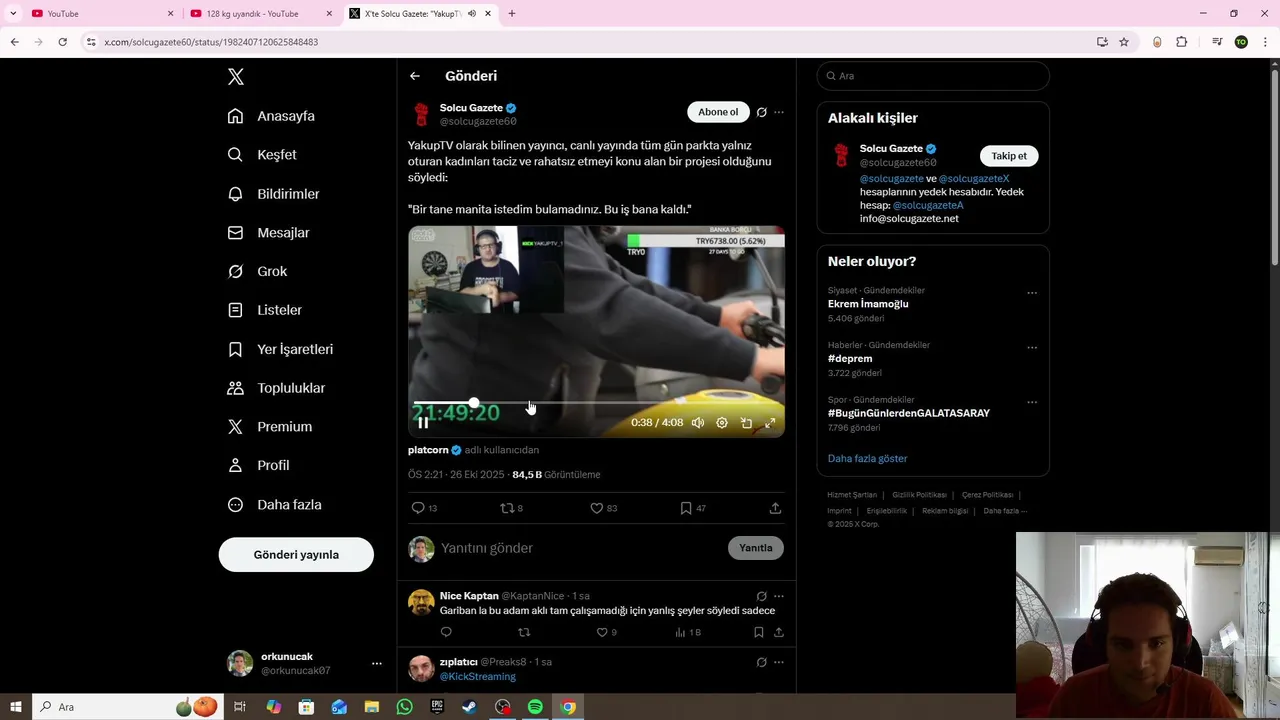Screen dimensions: 1280x720
Task: Open orkunucak account menu dots
Action: [x=377, y=664]
